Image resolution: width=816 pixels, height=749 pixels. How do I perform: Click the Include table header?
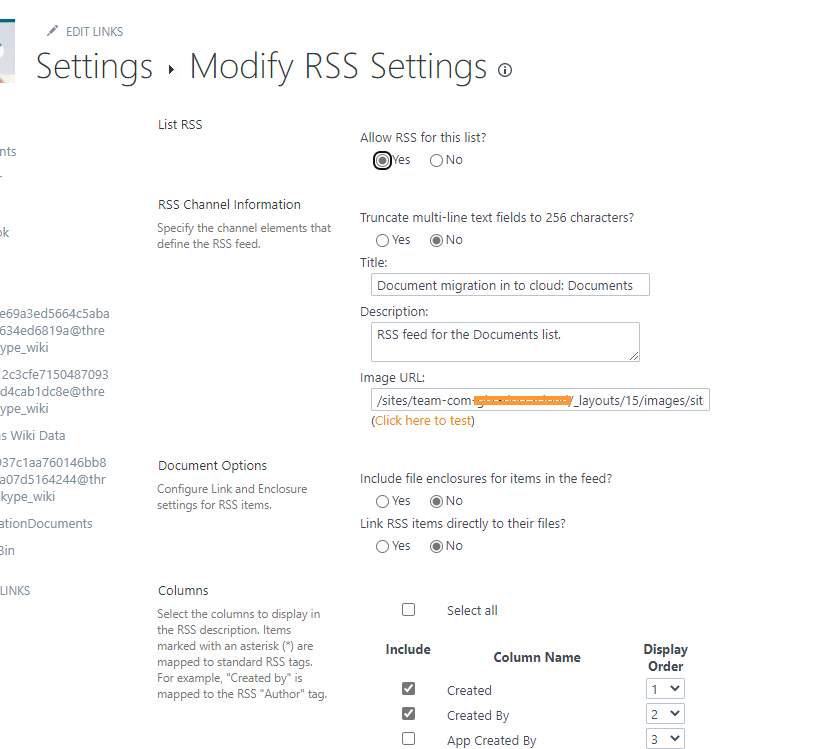[x=408, y=650]
